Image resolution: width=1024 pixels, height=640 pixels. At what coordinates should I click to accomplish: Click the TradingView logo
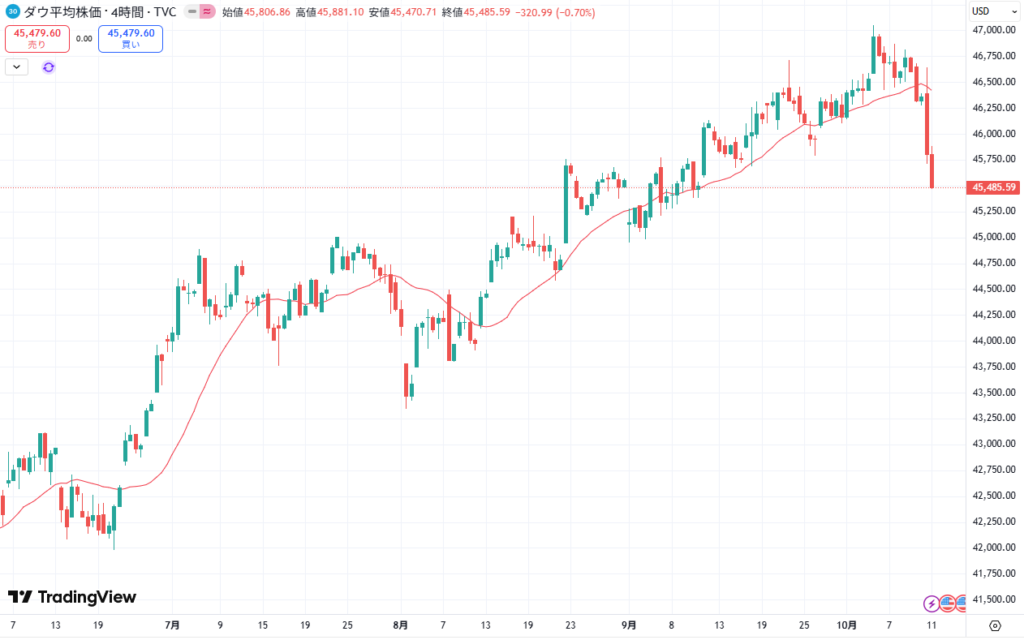[71, 597]
